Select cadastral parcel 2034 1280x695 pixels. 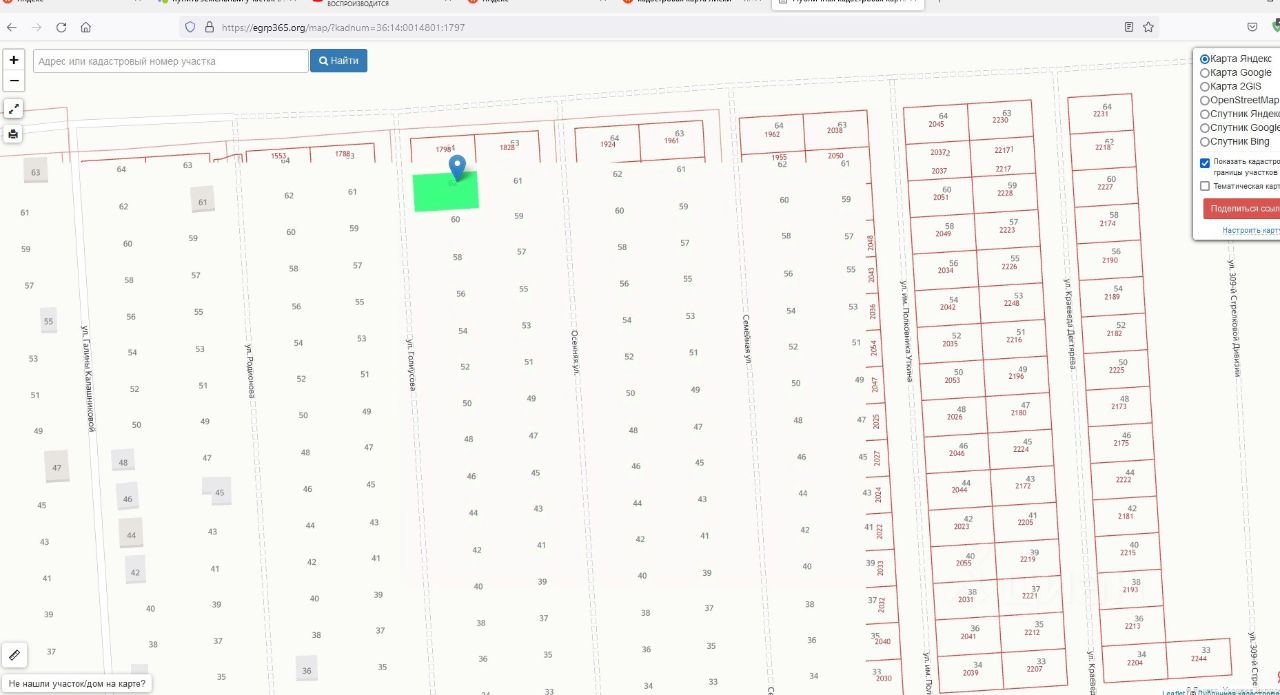(946, 270)
